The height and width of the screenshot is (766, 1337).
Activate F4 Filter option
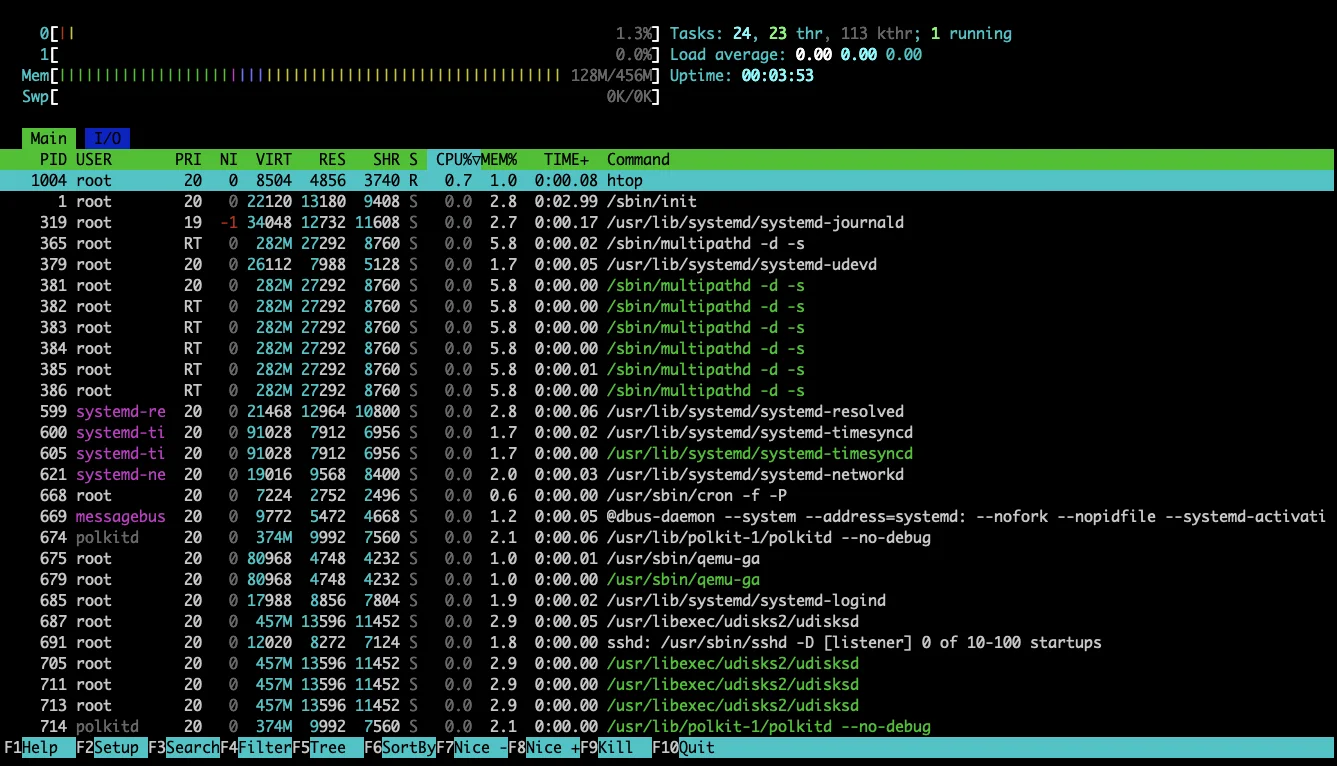256,748
